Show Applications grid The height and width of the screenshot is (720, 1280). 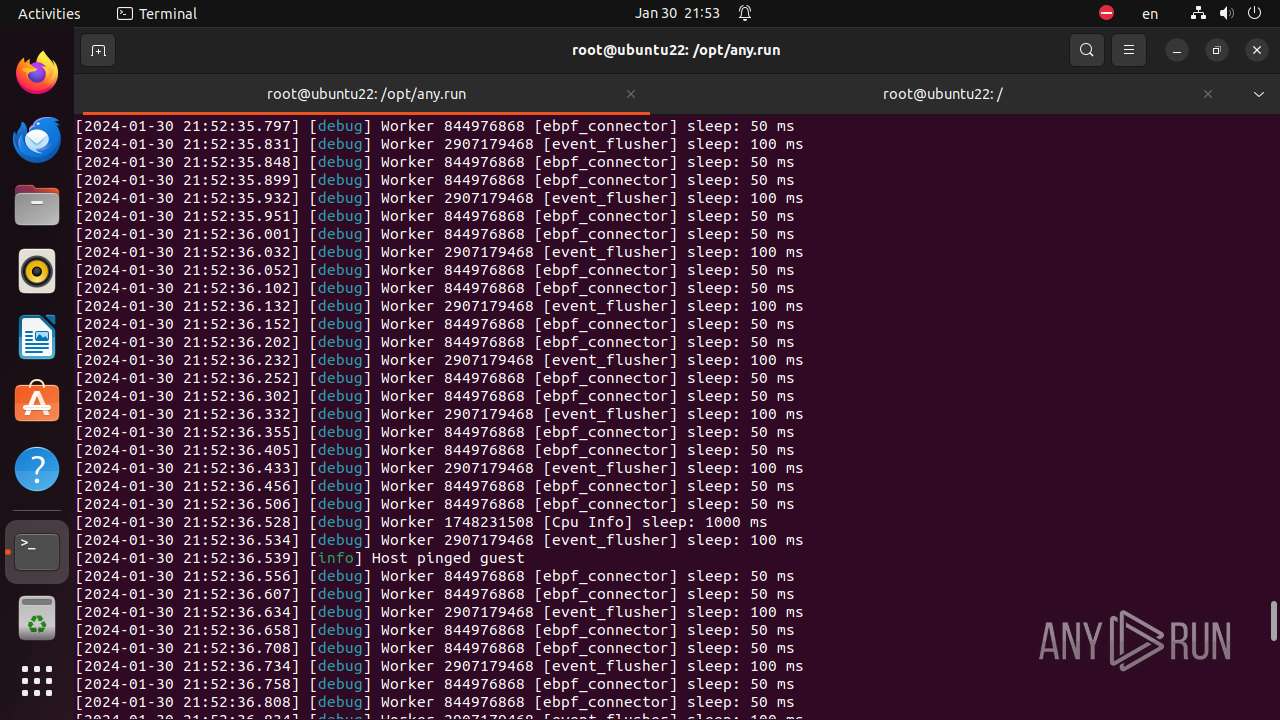pyautogui.click(x=37, y=681)
